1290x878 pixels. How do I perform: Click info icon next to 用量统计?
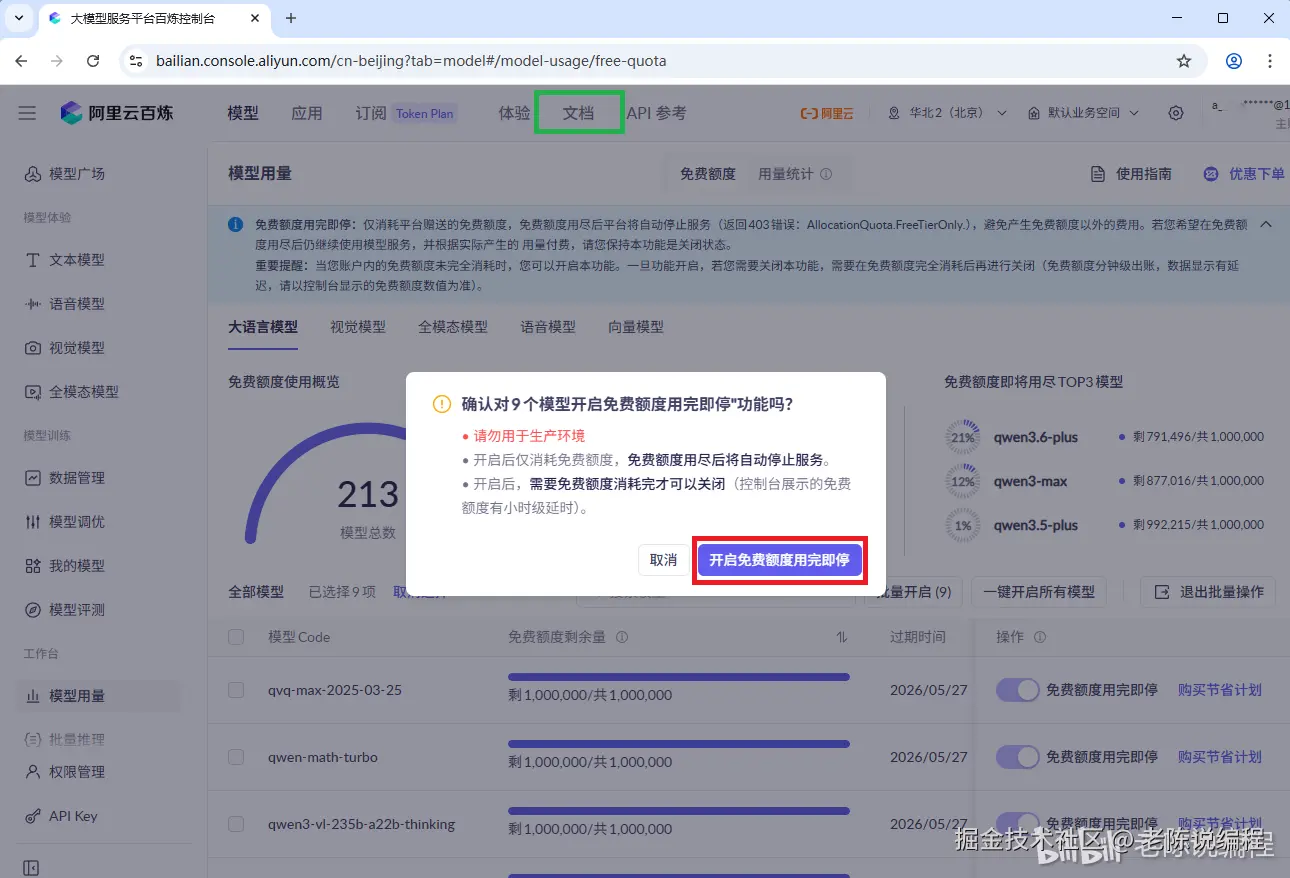[x=826, y=174]
